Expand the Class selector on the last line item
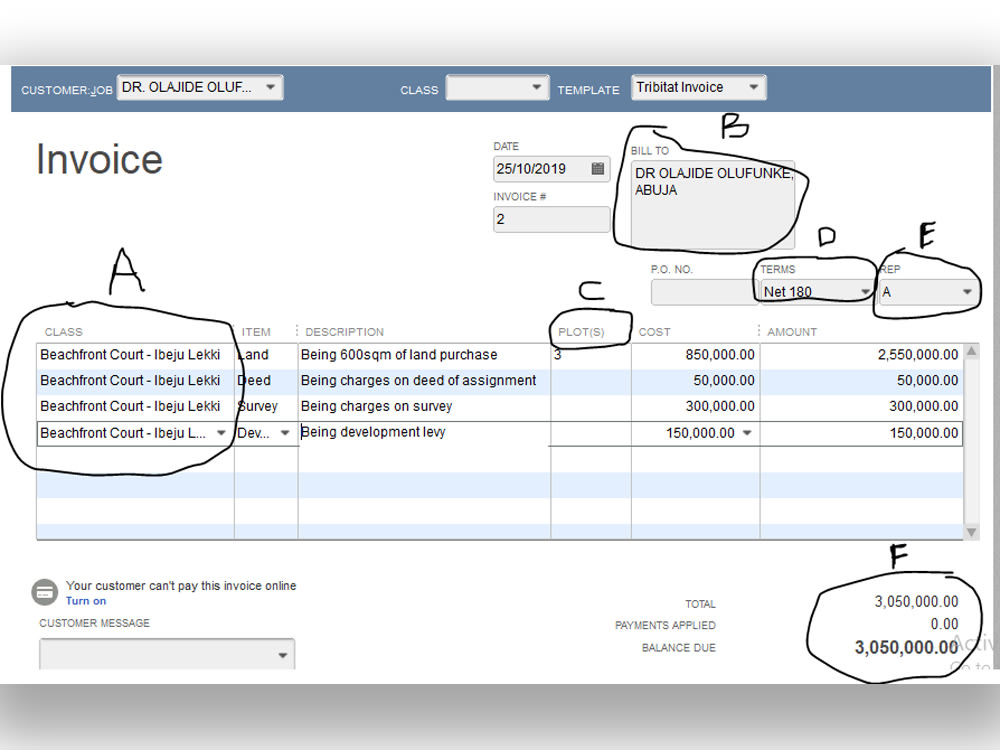This screenshot has width=1000, height=750. pyautogui.click(x=221, y=433)
